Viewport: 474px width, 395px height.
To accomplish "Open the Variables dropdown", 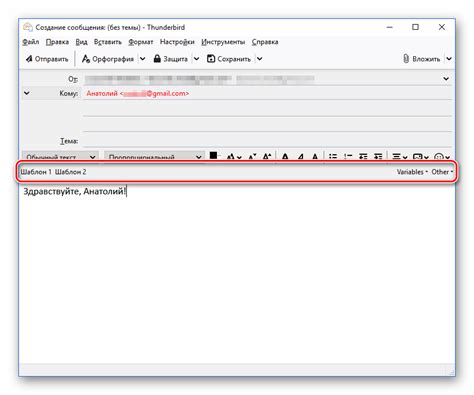I will click(412, 172).
